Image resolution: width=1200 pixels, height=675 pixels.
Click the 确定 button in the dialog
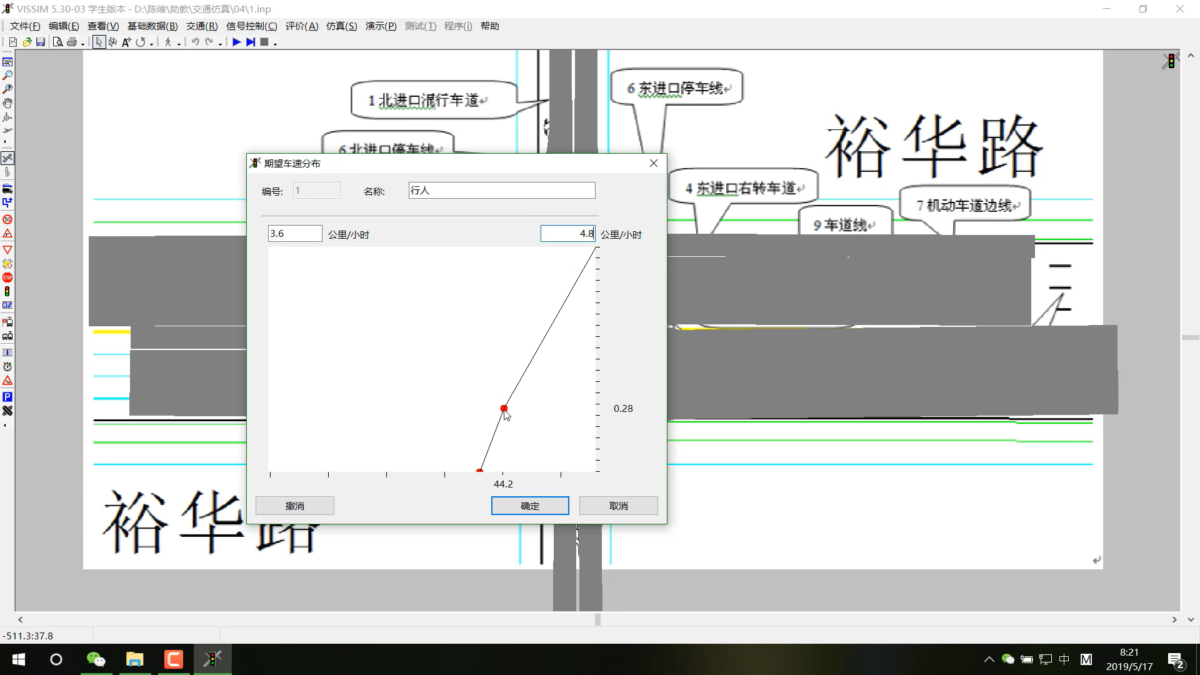(x=530, y=506)
